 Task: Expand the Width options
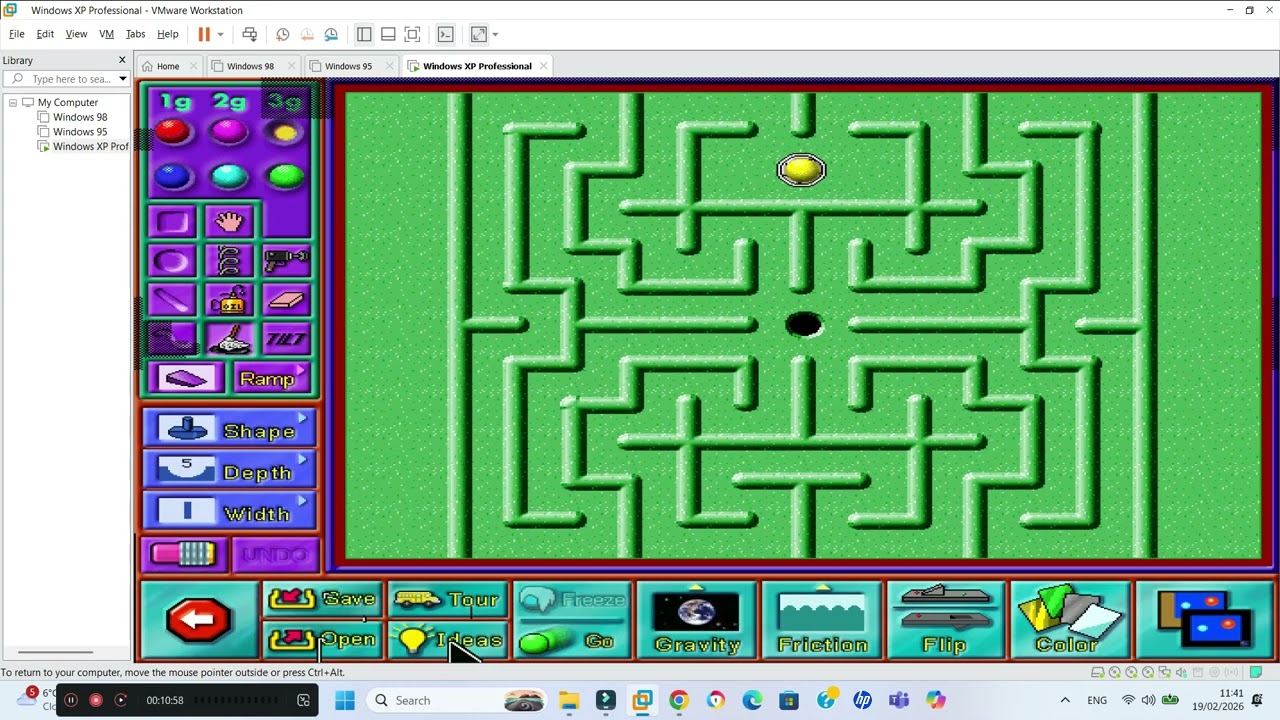click(230, 512)
